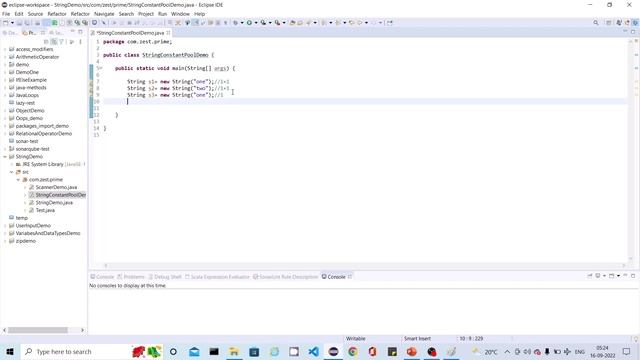
Task: Open the Source menu
Action: 35,14
